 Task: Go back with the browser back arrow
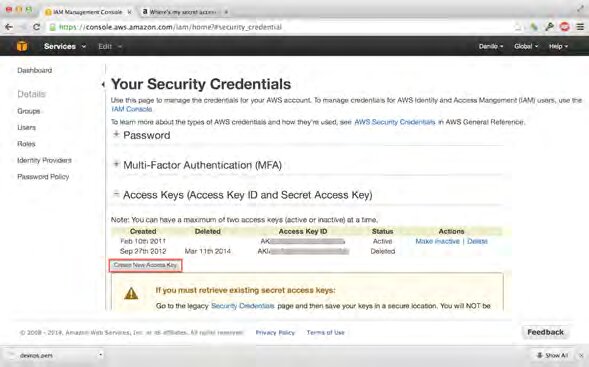(9, 27)
